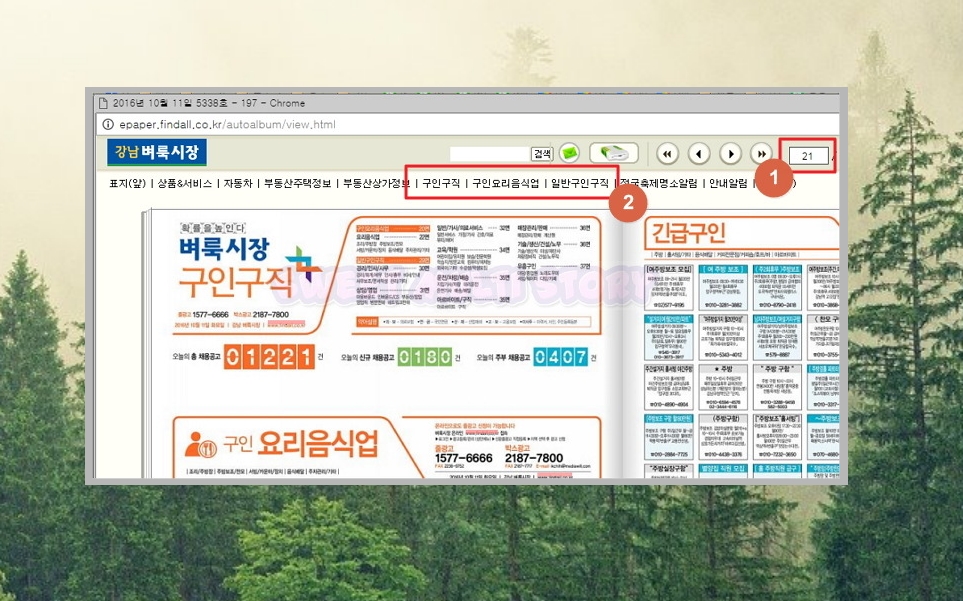Click the page document icon in title bar
The height and width of the screenshot is (601, 963).
[x=103, y=103]
